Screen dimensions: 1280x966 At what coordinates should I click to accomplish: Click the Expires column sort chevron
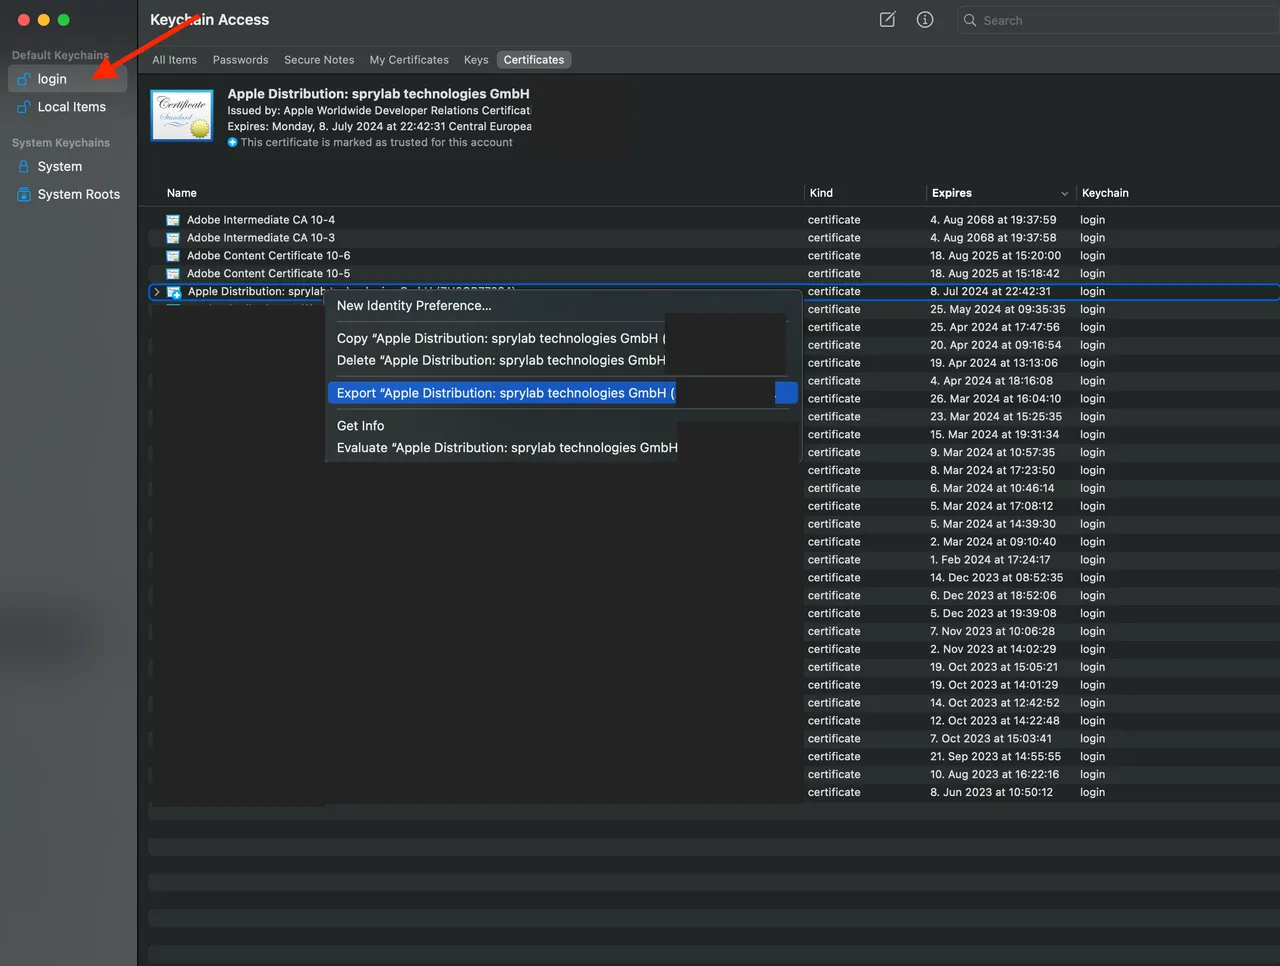(x=1063, y=192)
